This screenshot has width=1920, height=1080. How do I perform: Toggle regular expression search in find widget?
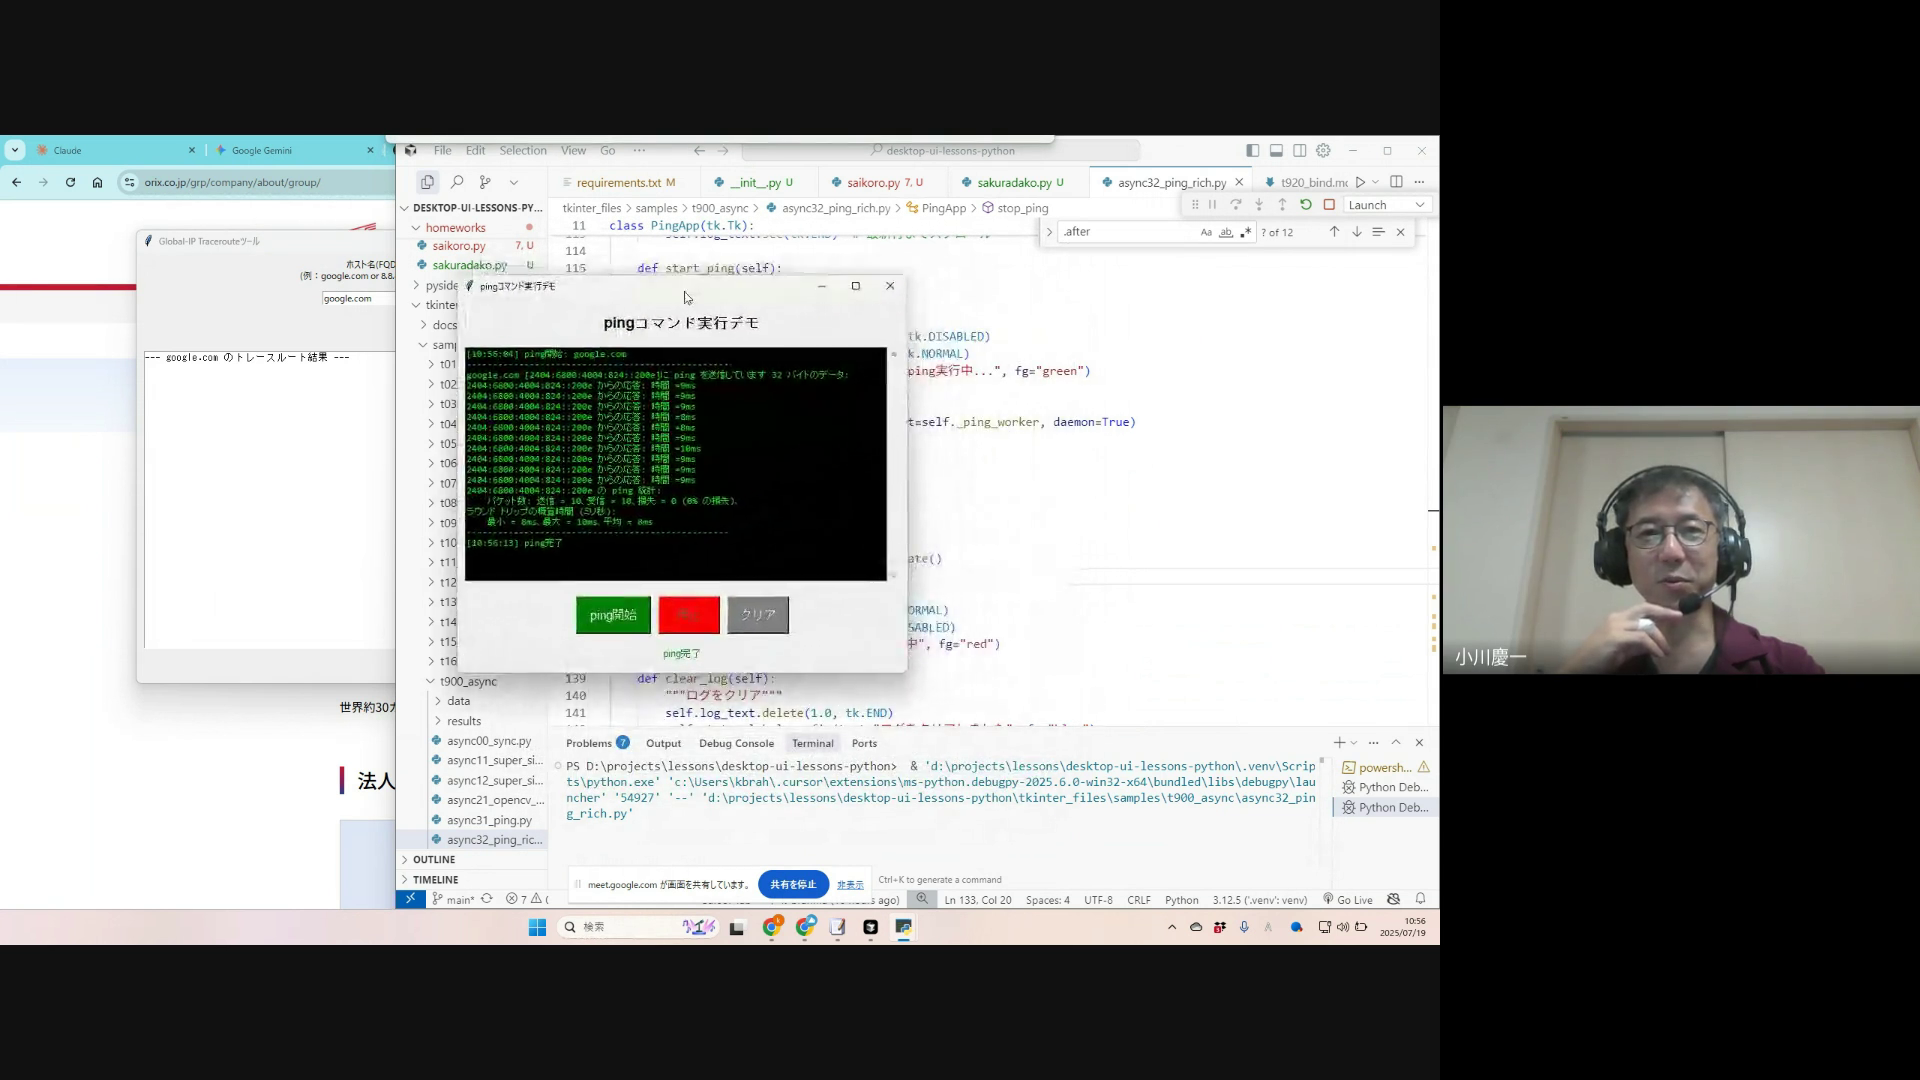(x=1245, y=232)
